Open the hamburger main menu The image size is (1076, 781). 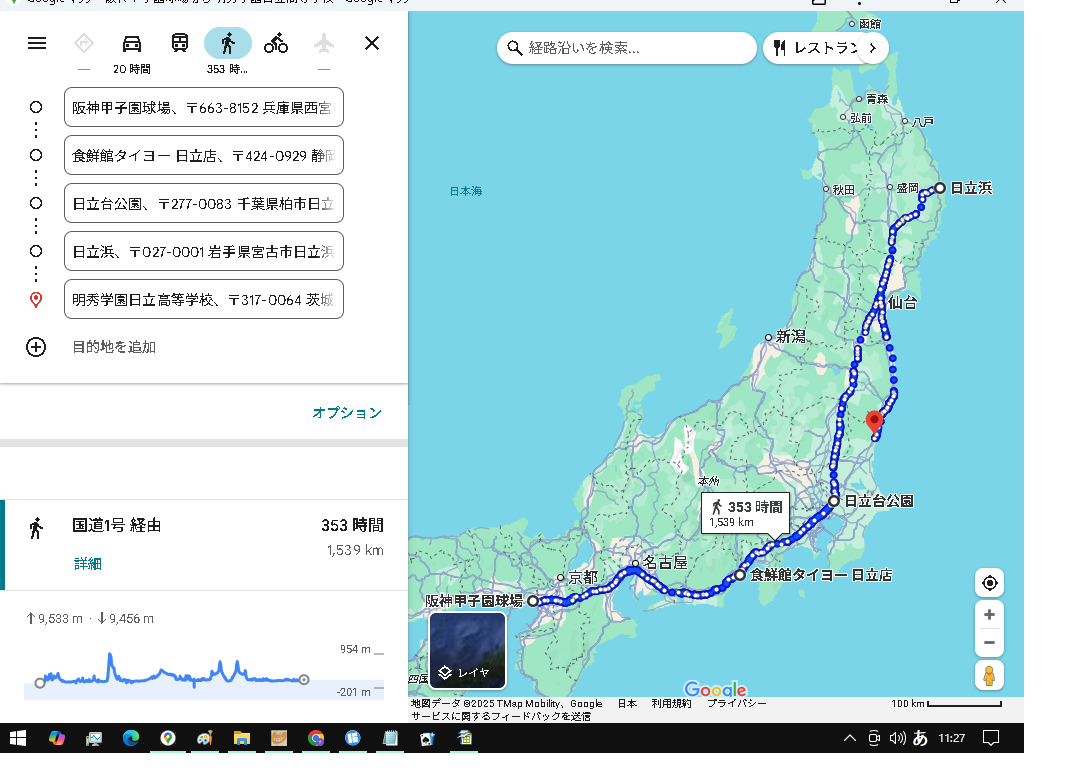tap(37, 43)
